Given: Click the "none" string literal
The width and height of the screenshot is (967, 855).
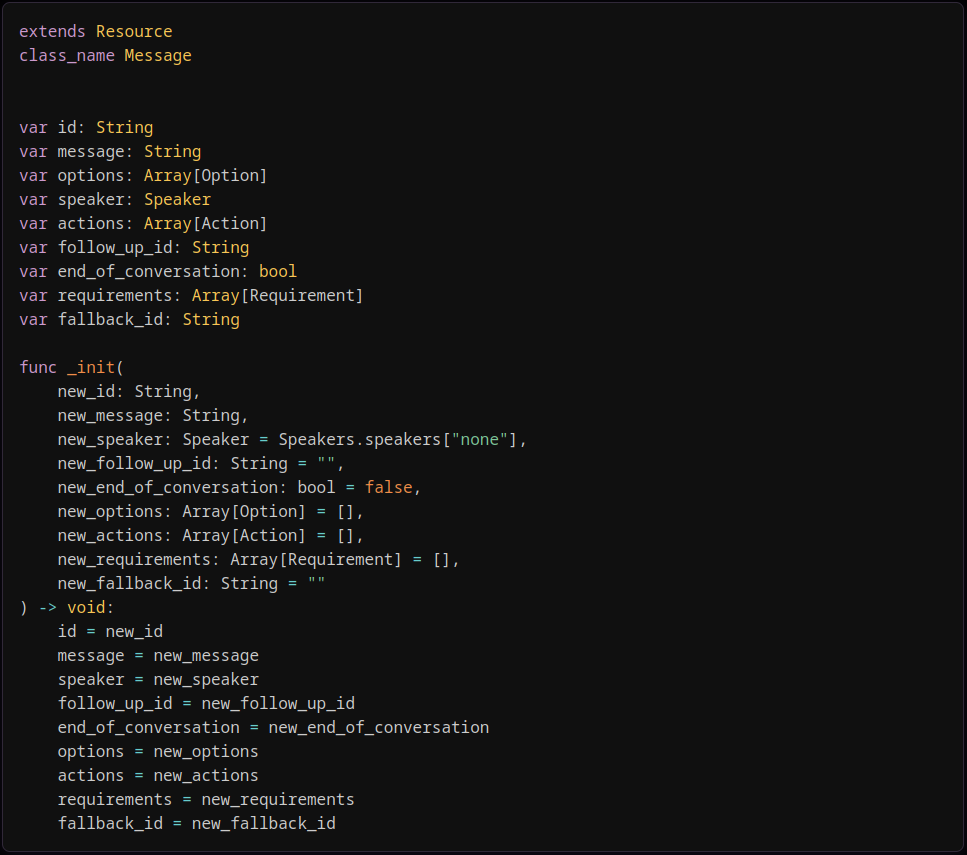Looking at the screenshot, I should [479, 439].
